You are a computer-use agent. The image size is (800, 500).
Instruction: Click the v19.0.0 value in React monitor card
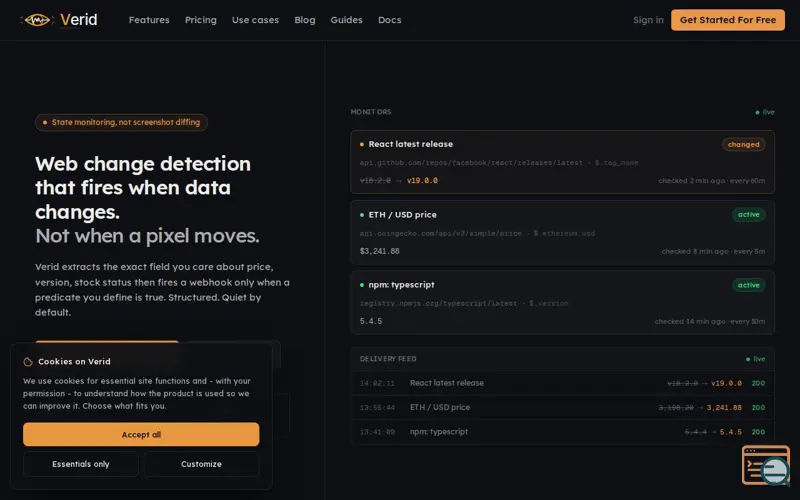(422, 181)
